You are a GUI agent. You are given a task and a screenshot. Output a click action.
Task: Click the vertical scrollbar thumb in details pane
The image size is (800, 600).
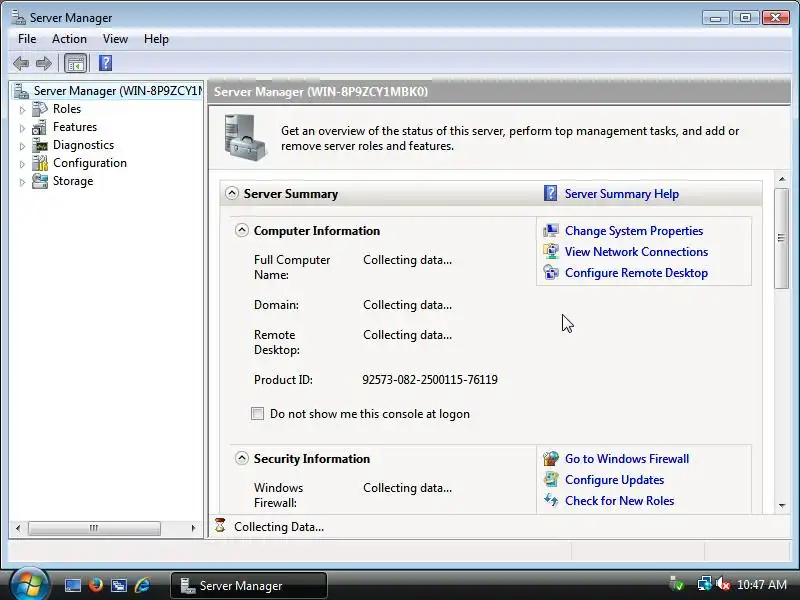tap(781, 238)
